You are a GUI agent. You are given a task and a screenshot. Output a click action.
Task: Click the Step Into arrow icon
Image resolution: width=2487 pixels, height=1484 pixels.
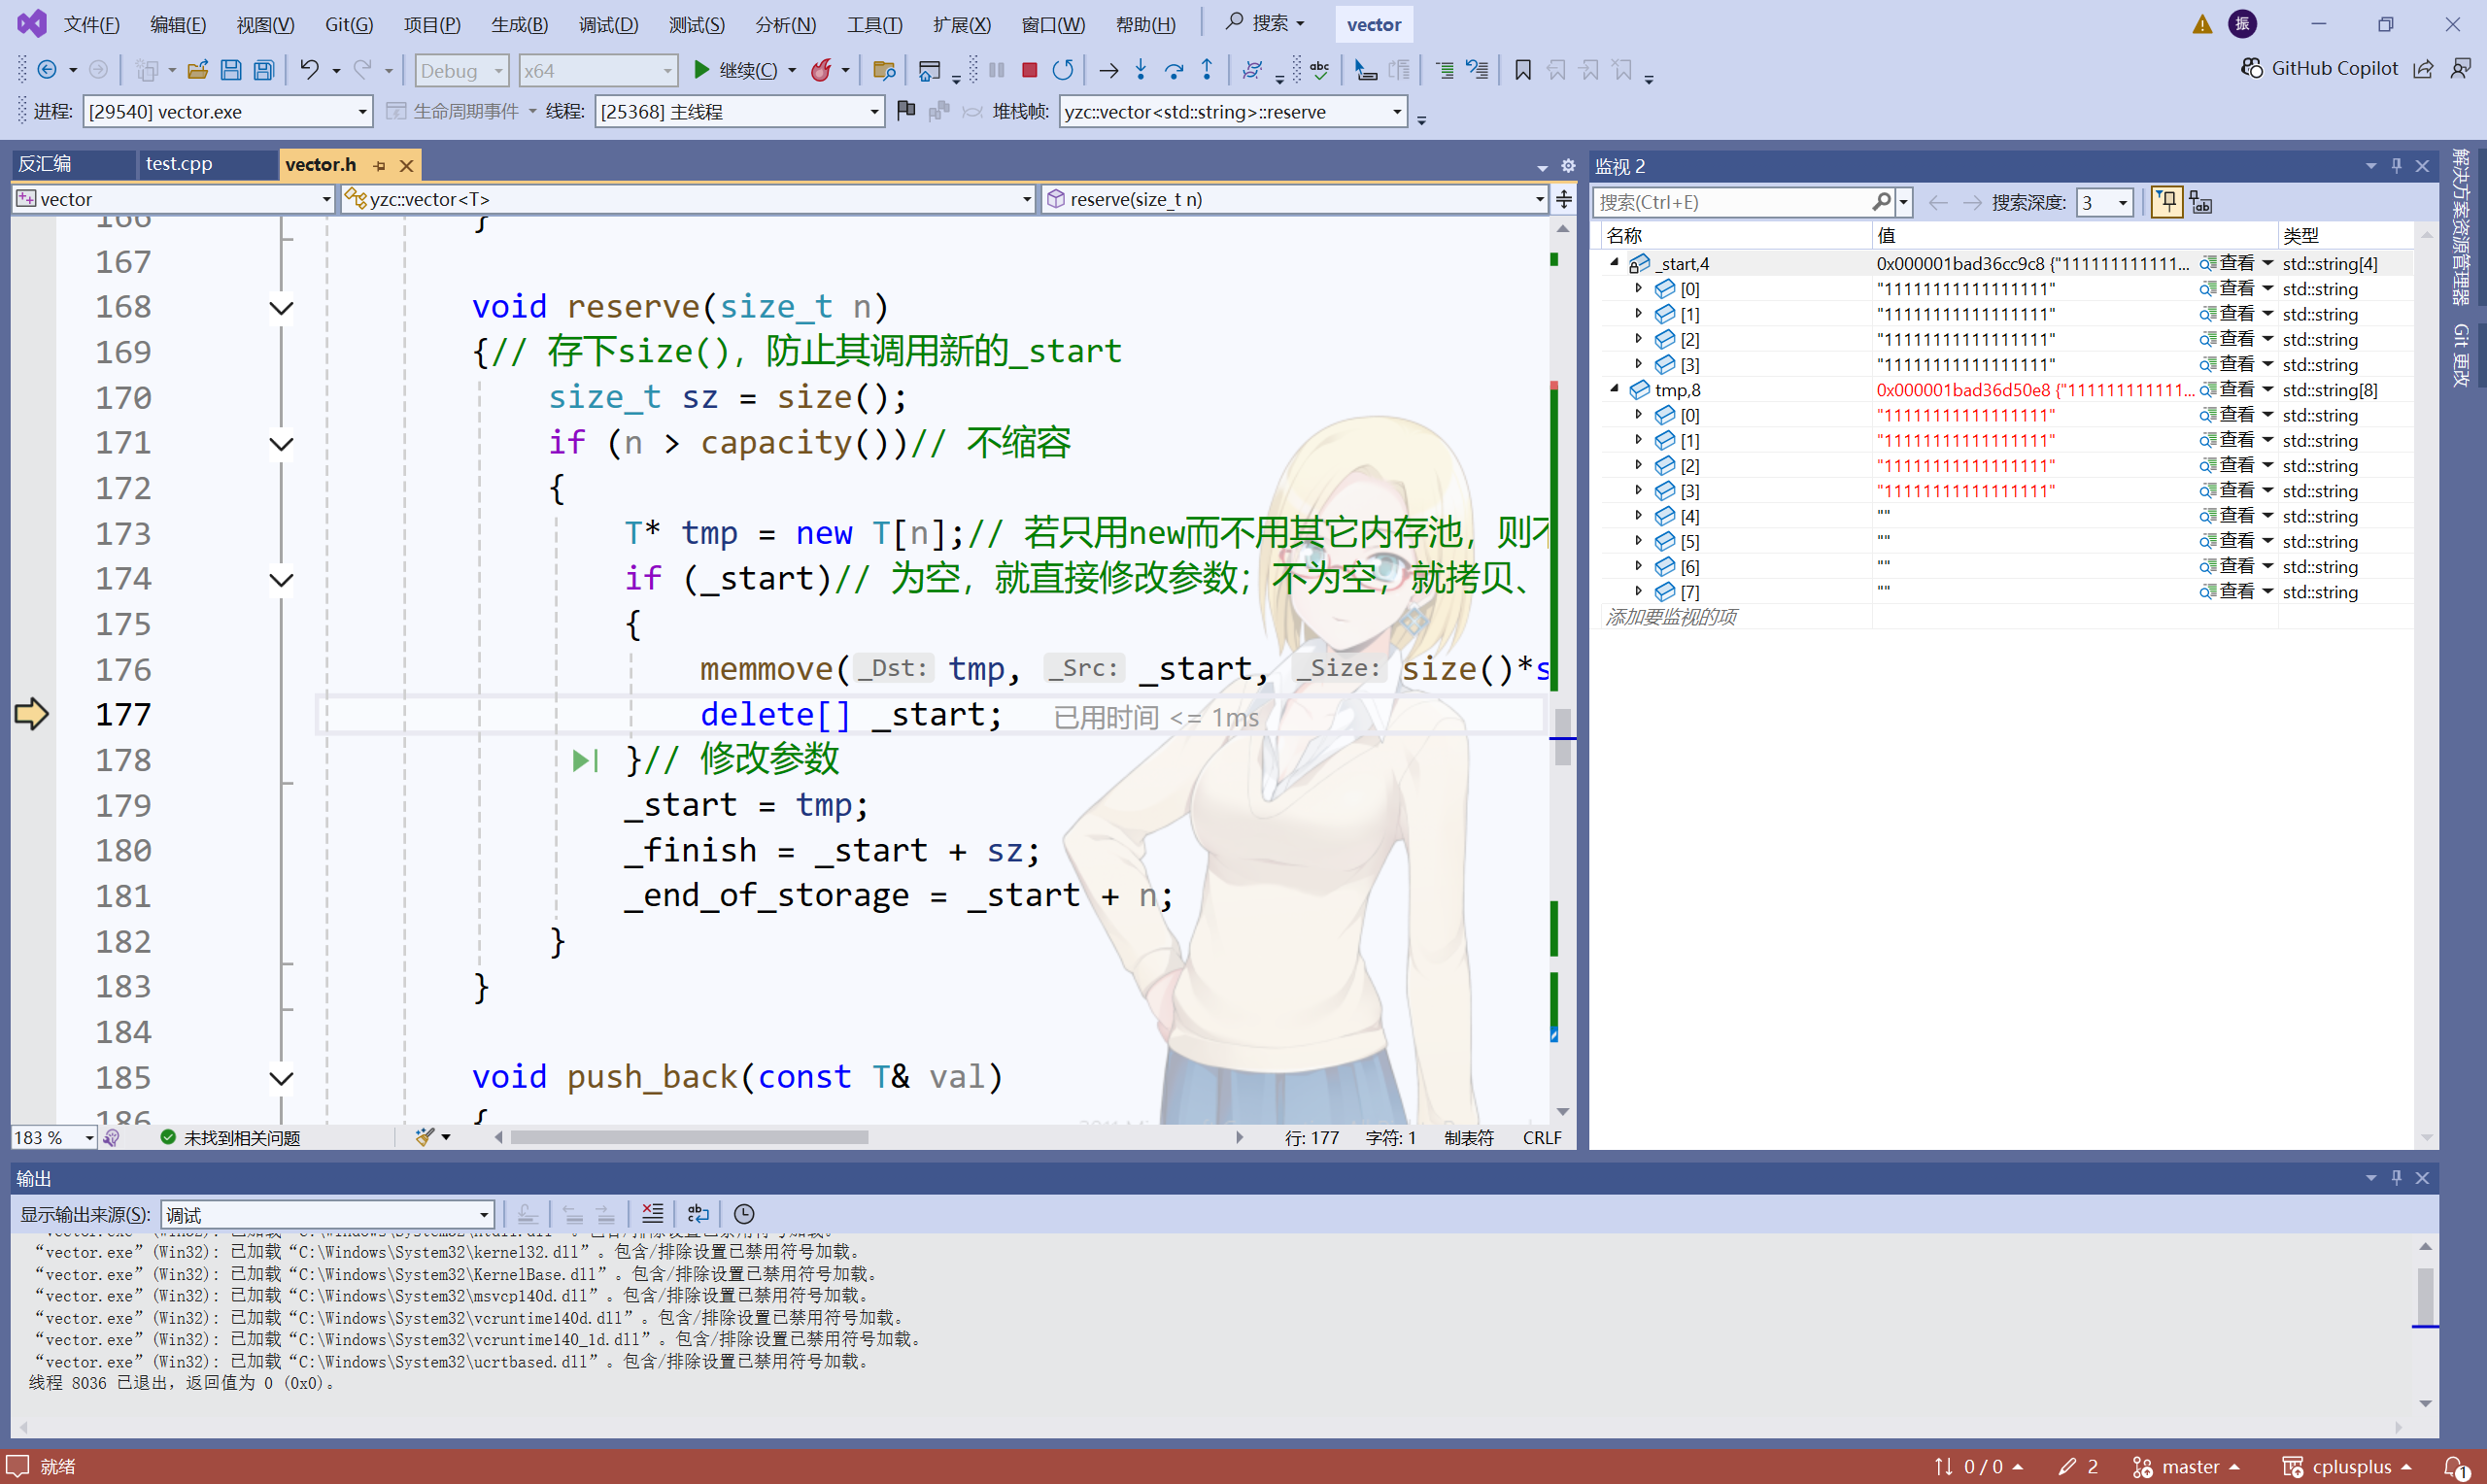(1141, 70)
